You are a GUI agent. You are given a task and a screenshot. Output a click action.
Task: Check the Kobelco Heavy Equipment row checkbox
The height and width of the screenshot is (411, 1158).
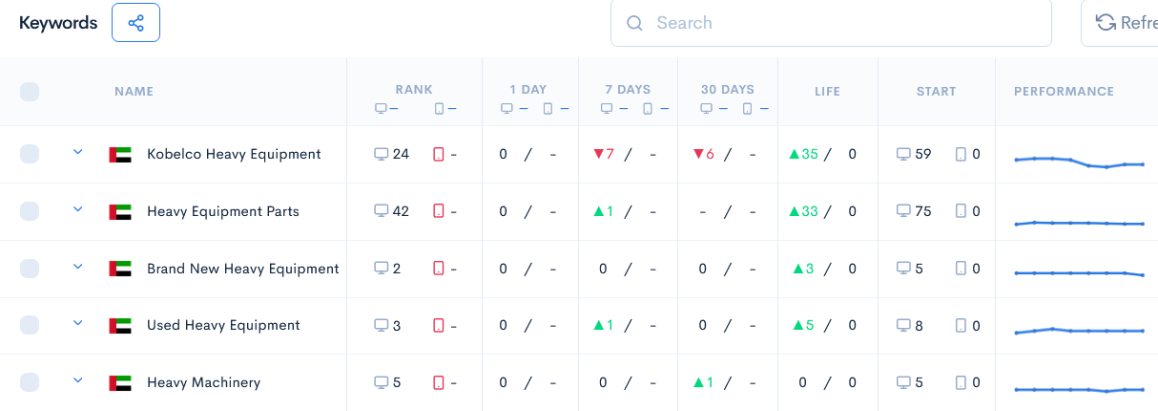[x=30, y=153]
